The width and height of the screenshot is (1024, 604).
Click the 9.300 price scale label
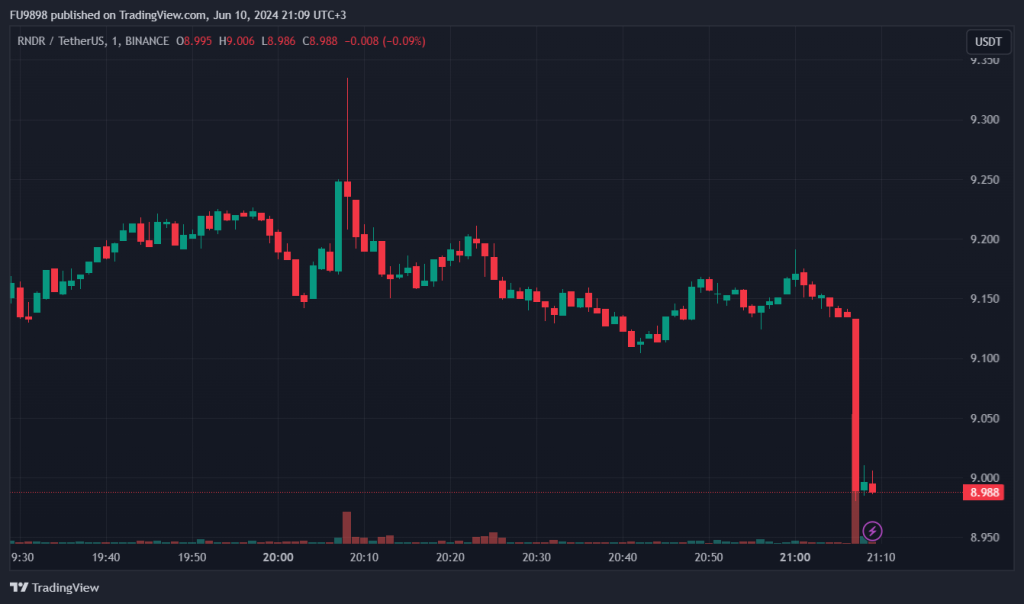pos(985,120)
